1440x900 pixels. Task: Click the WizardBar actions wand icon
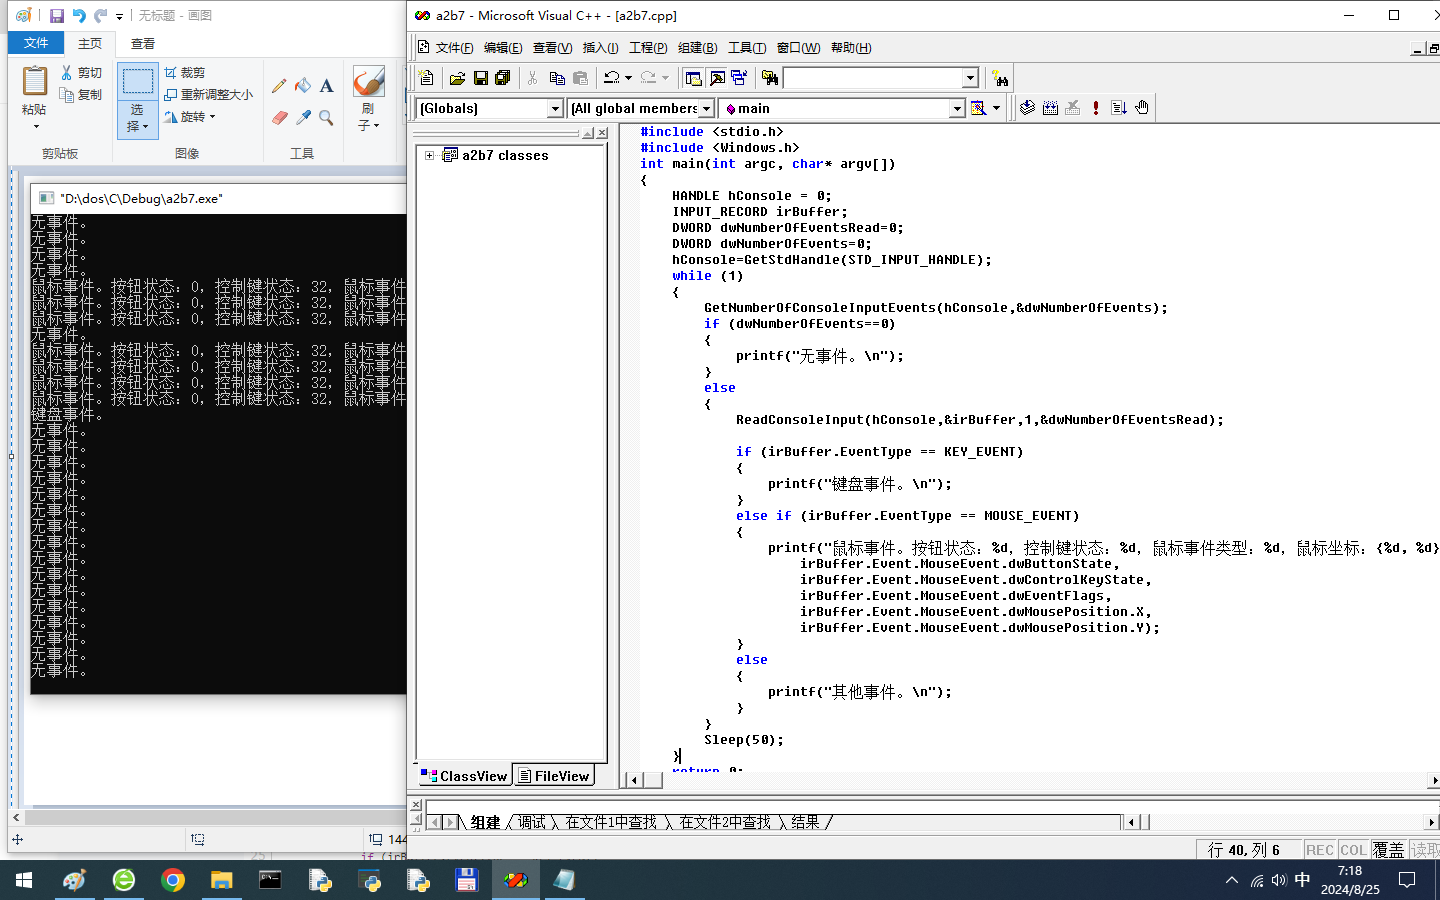pyautogui.click(x=979, y=108)
